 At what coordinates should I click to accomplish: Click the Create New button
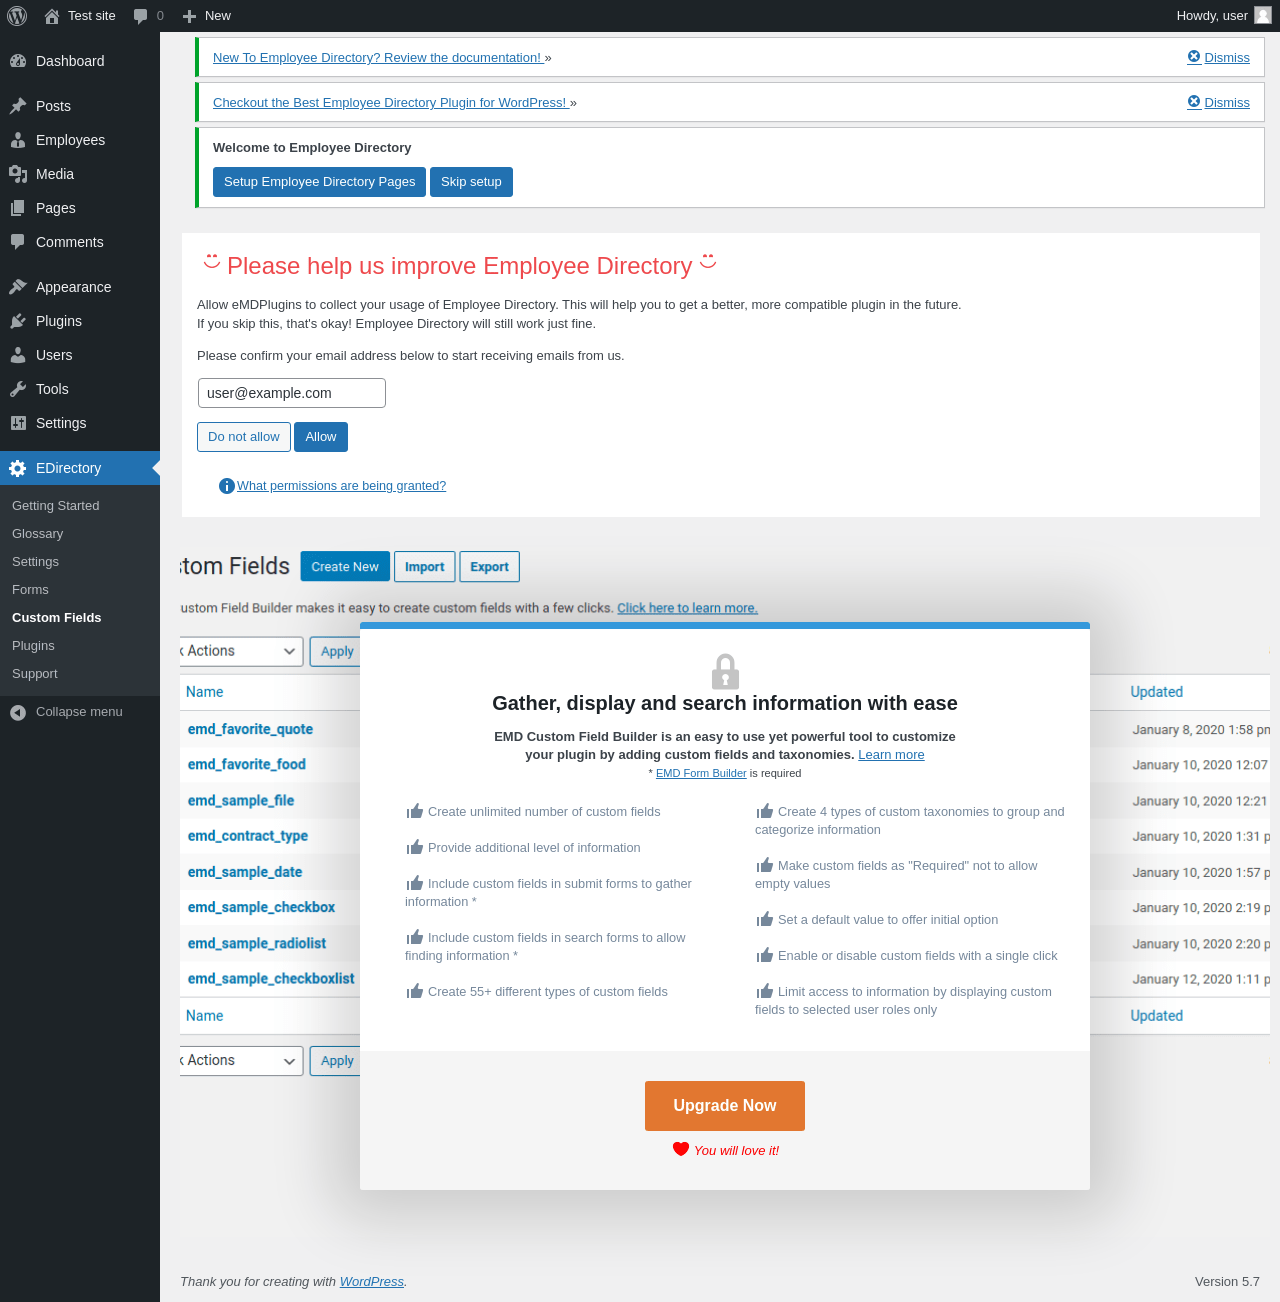click(x=345, y=567)
